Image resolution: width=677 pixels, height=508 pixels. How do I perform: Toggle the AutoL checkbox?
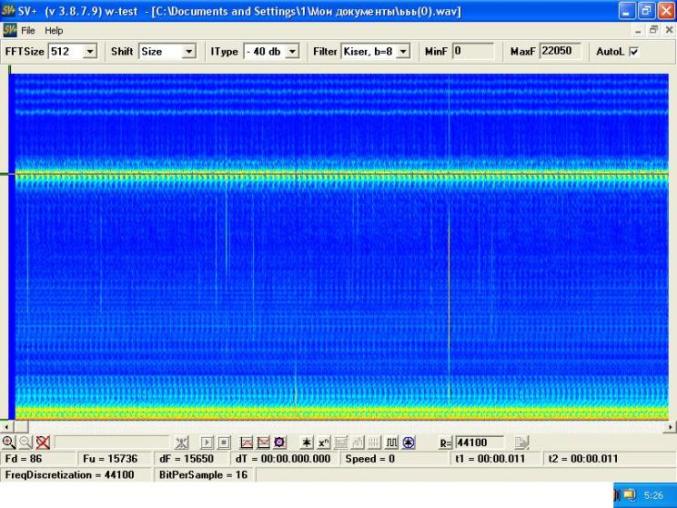(634, 51)
